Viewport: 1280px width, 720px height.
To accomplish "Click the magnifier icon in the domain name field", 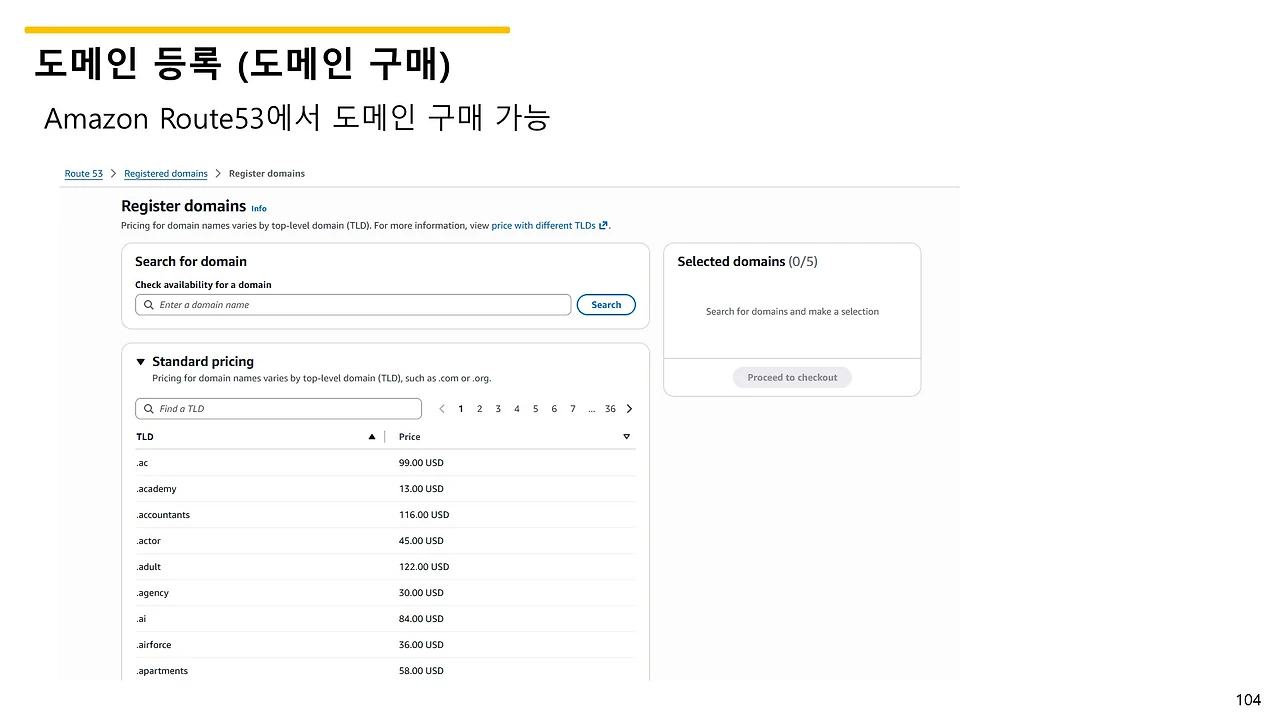I will [x=148, y=304].
